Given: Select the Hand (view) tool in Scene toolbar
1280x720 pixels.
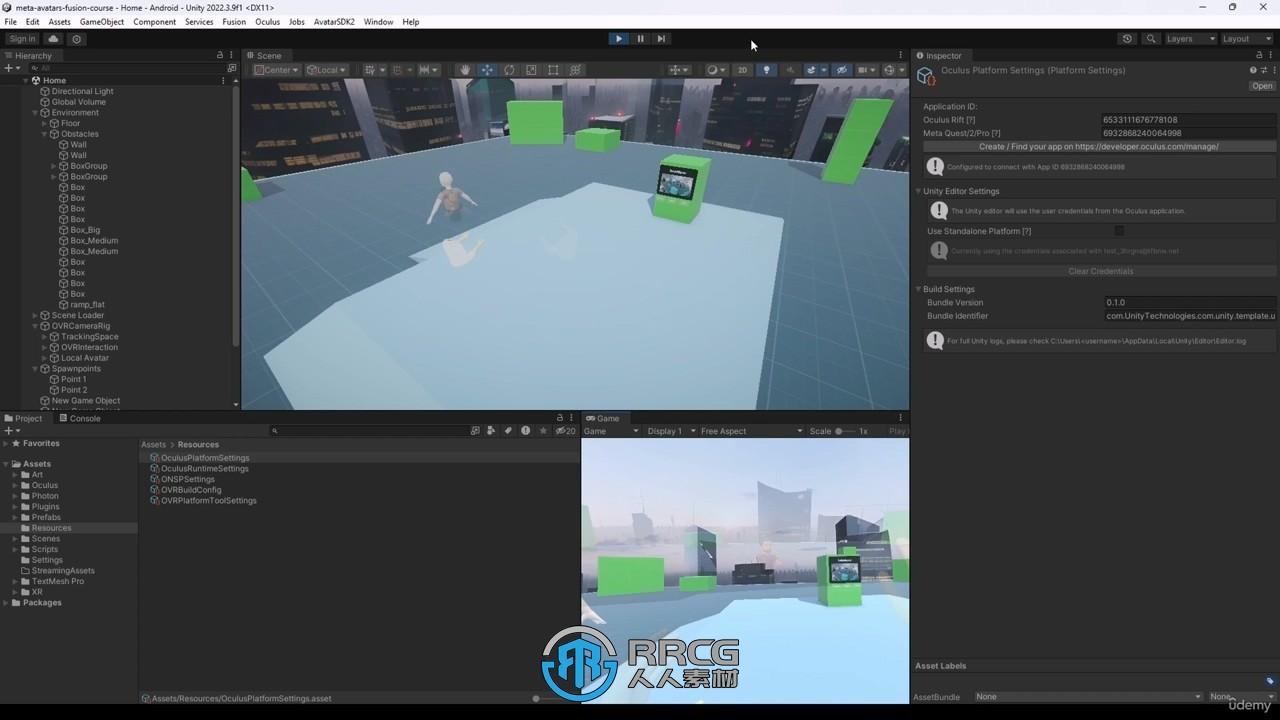Looking at the screenshot, I should pyautogui.click(x=465, y=70).
